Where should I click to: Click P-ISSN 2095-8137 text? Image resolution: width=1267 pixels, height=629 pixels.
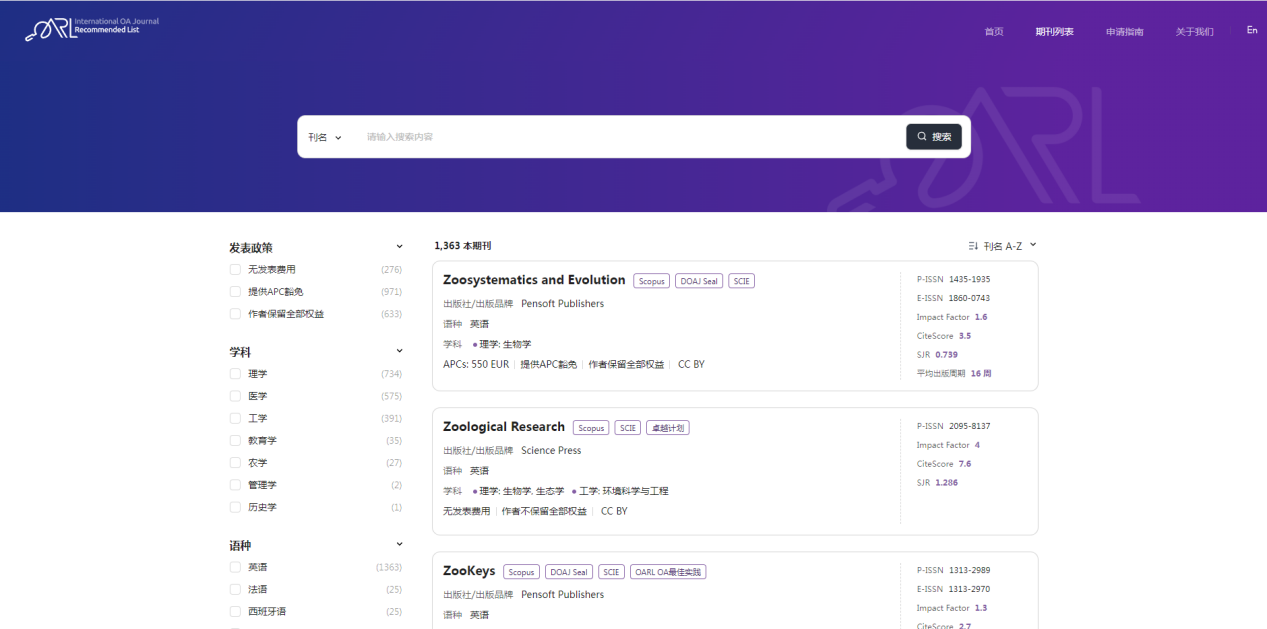pos(953,426)
